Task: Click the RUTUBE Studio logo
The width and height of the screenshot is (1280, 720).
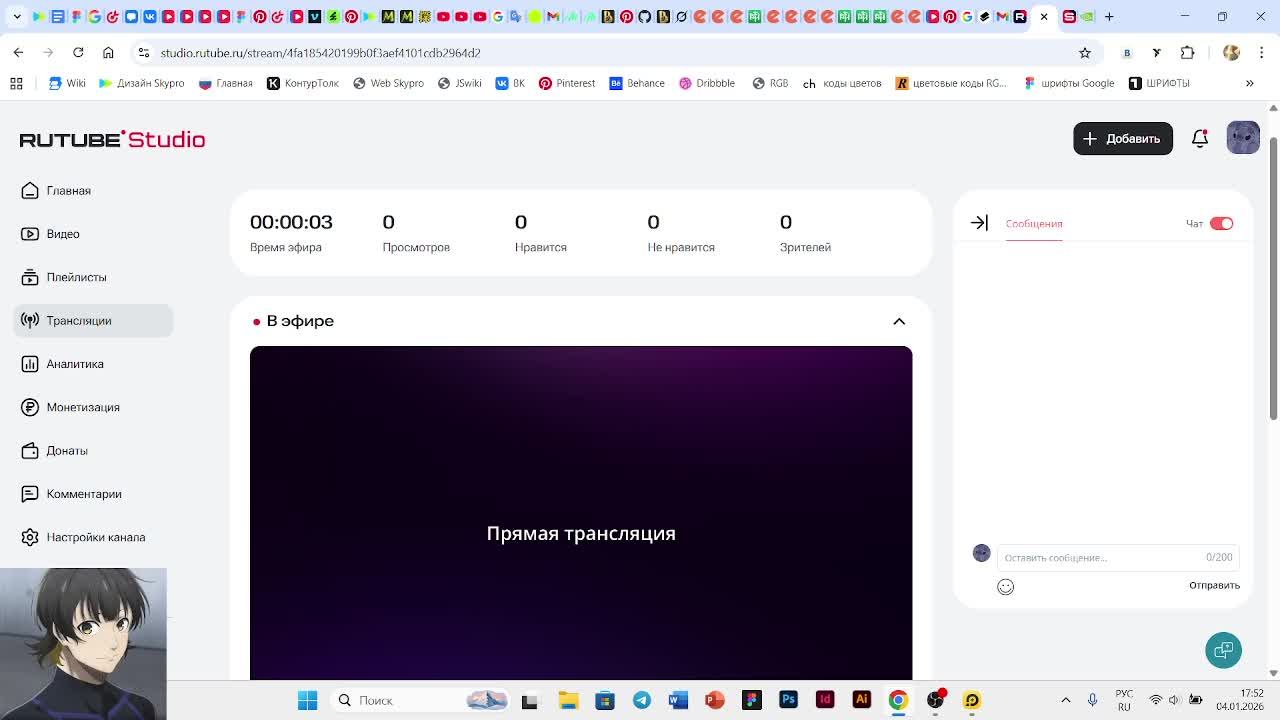Action: coord(112,139)
